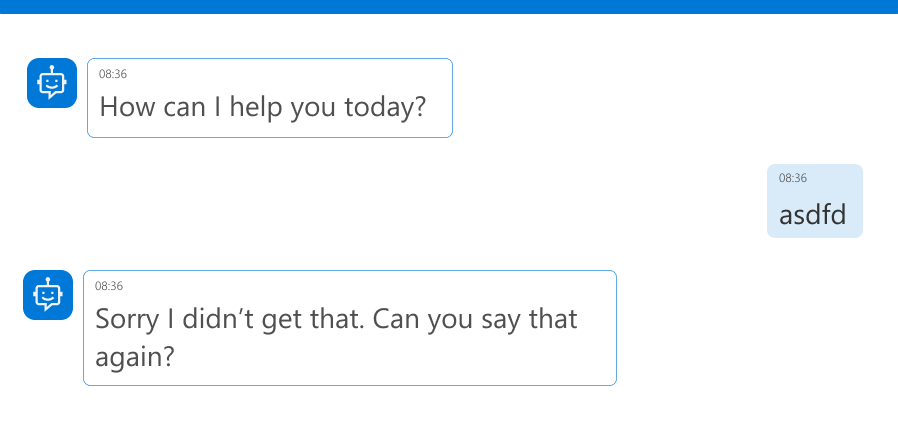Click the word 'help' in the first message
This screenshot has width=898, height=429.
[257, 106]
